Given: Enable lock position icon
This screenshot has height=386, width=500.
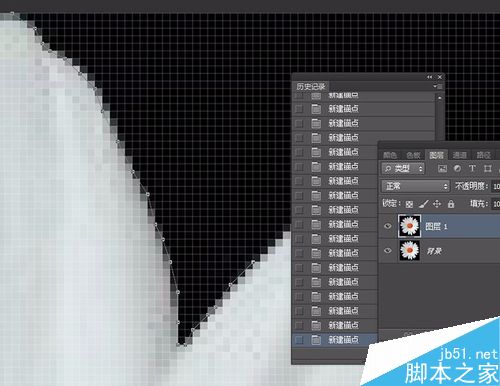Looking at the screenshot, I should (x=437, y=204).
